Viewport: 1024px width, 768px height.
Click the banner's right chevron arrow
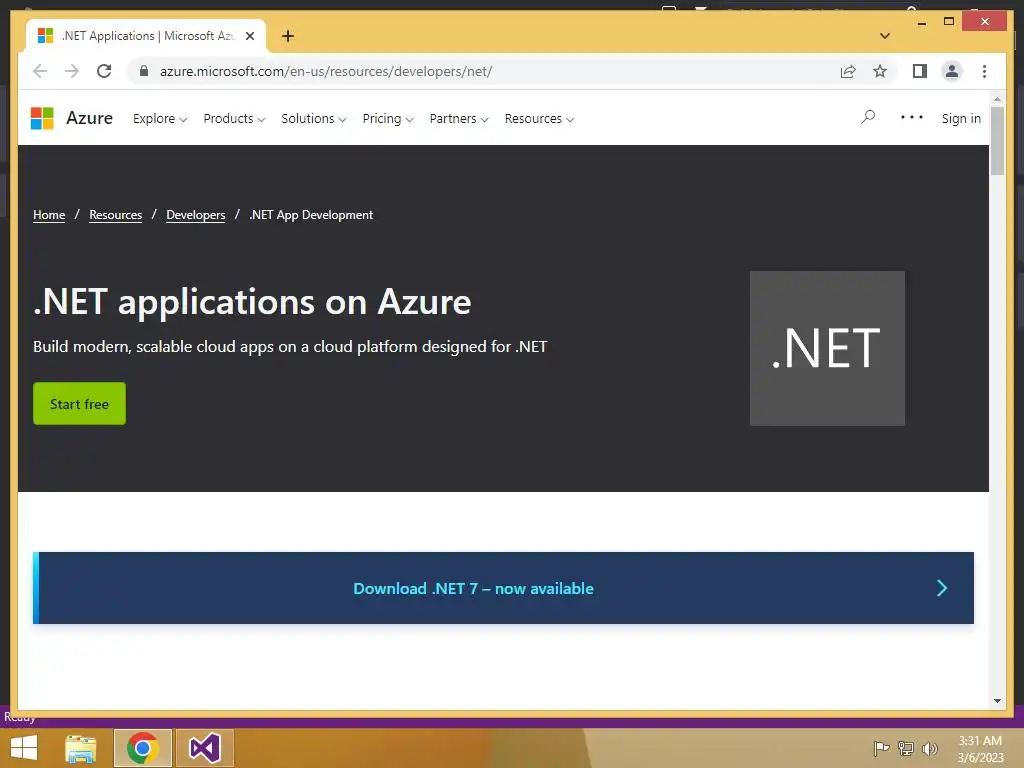coord(942,588)
